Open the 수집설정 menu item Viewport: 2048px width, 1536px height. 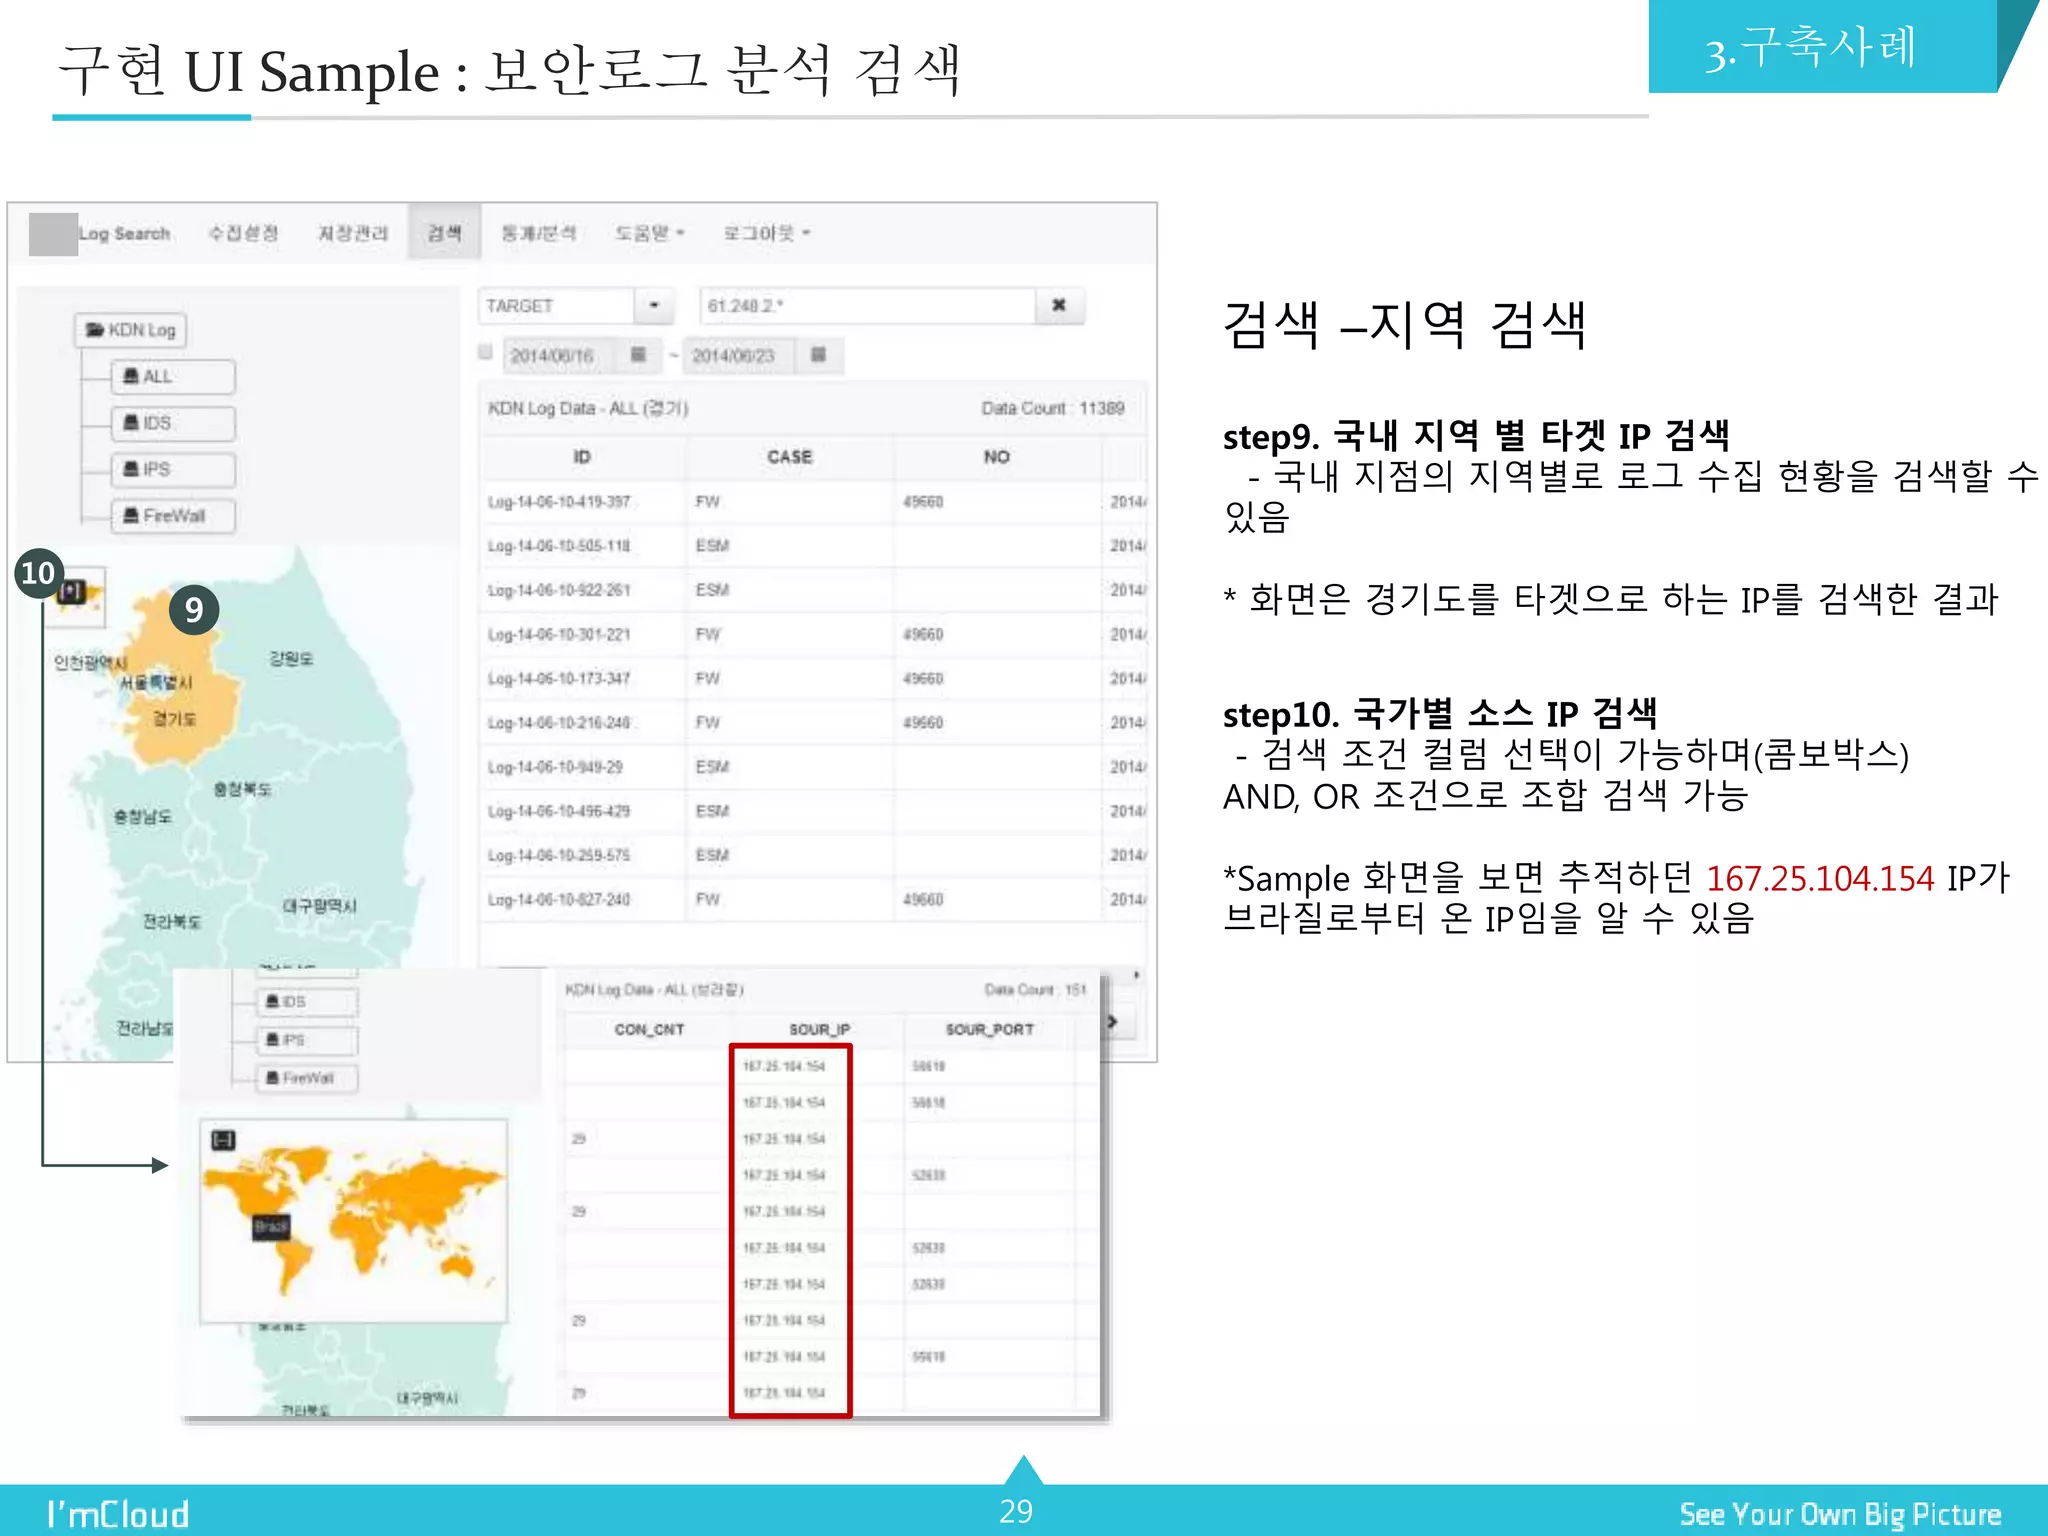pos(243,233)
